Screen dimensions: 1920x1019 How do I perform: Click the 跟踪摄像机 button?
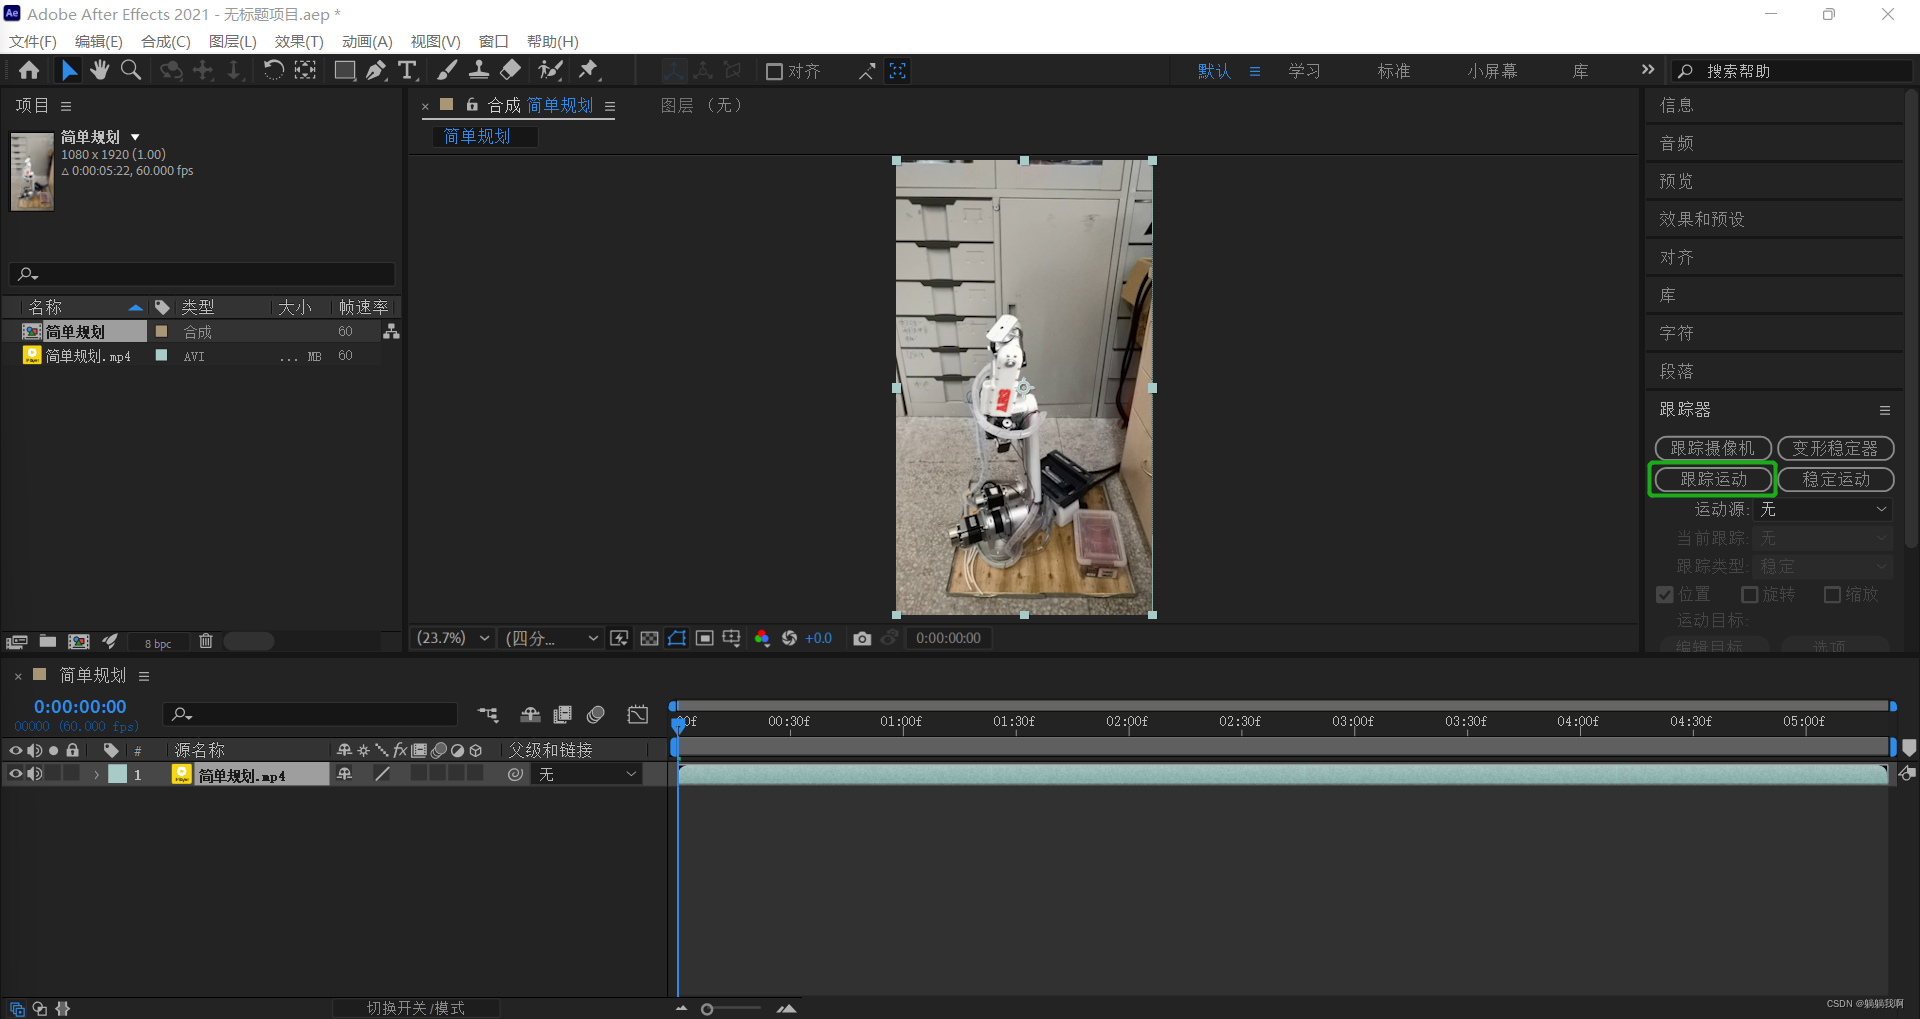point(1713,448)
